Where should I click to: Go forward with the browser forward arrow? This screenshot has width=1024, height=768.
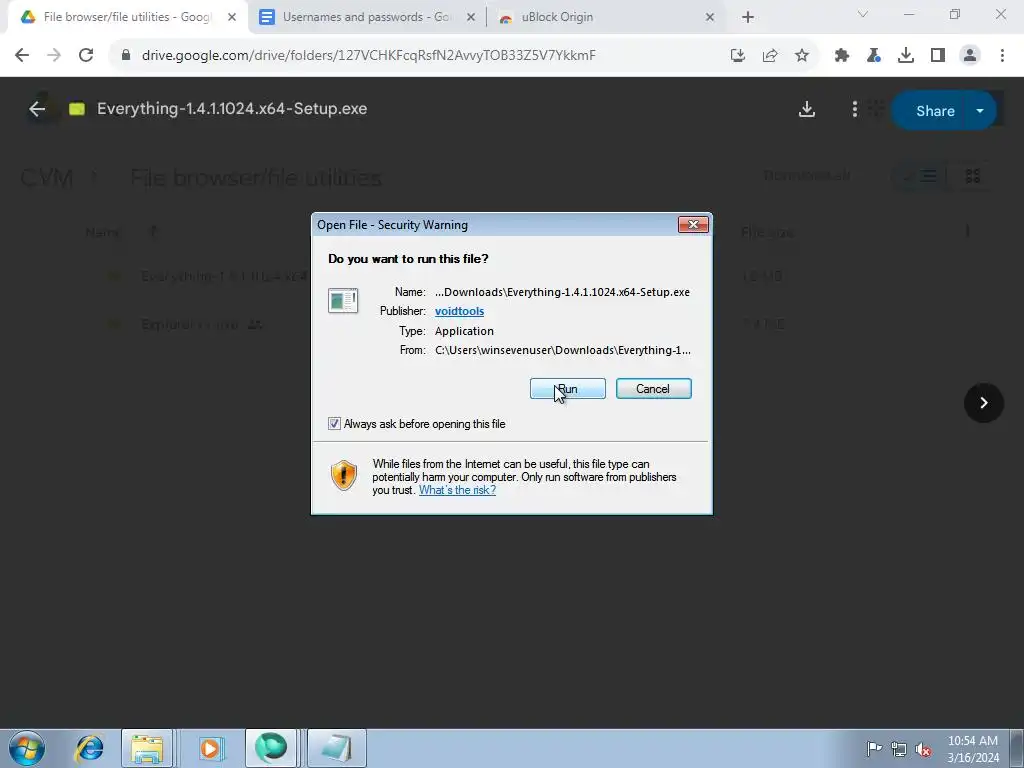coord(54,56)
